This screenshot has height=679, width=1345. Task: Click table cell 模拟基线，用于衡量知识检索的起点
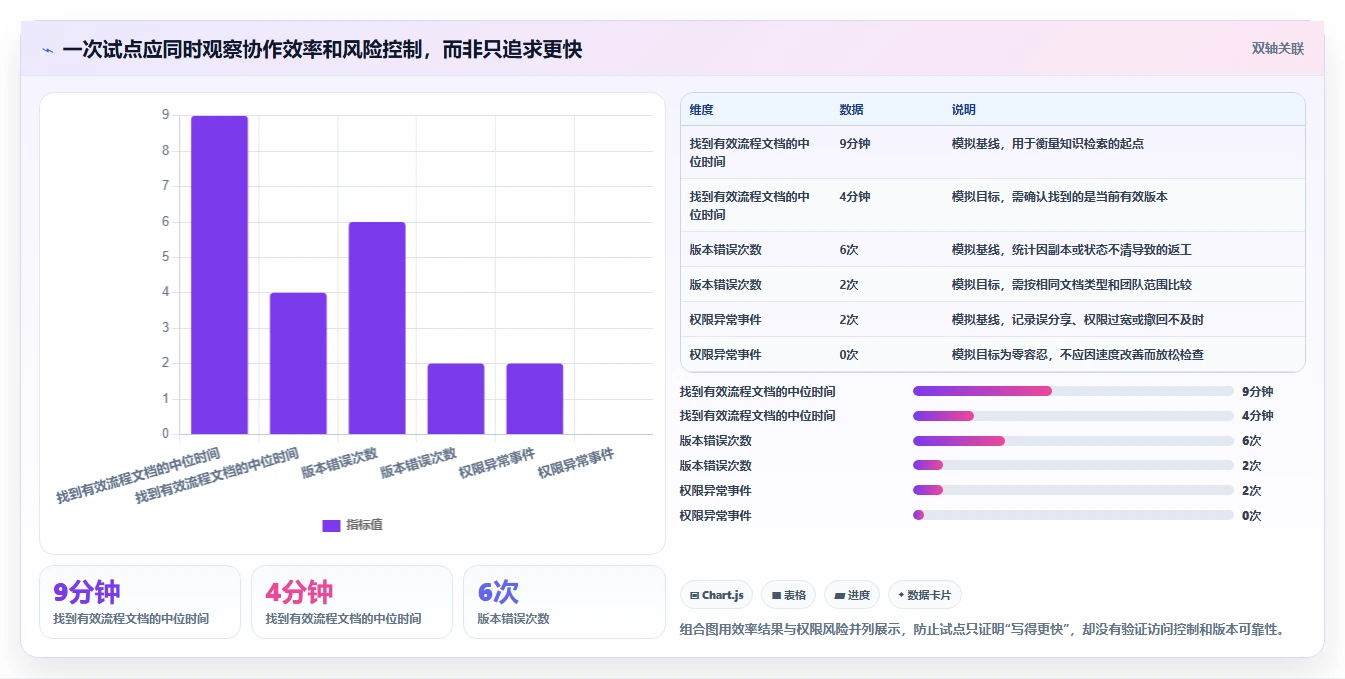point(1048,144)
